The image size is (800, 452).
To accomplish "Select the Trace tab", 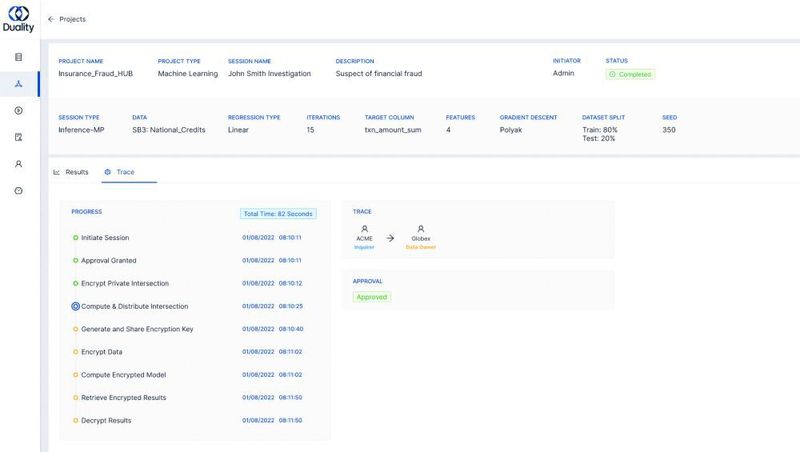I will point(120,172).
